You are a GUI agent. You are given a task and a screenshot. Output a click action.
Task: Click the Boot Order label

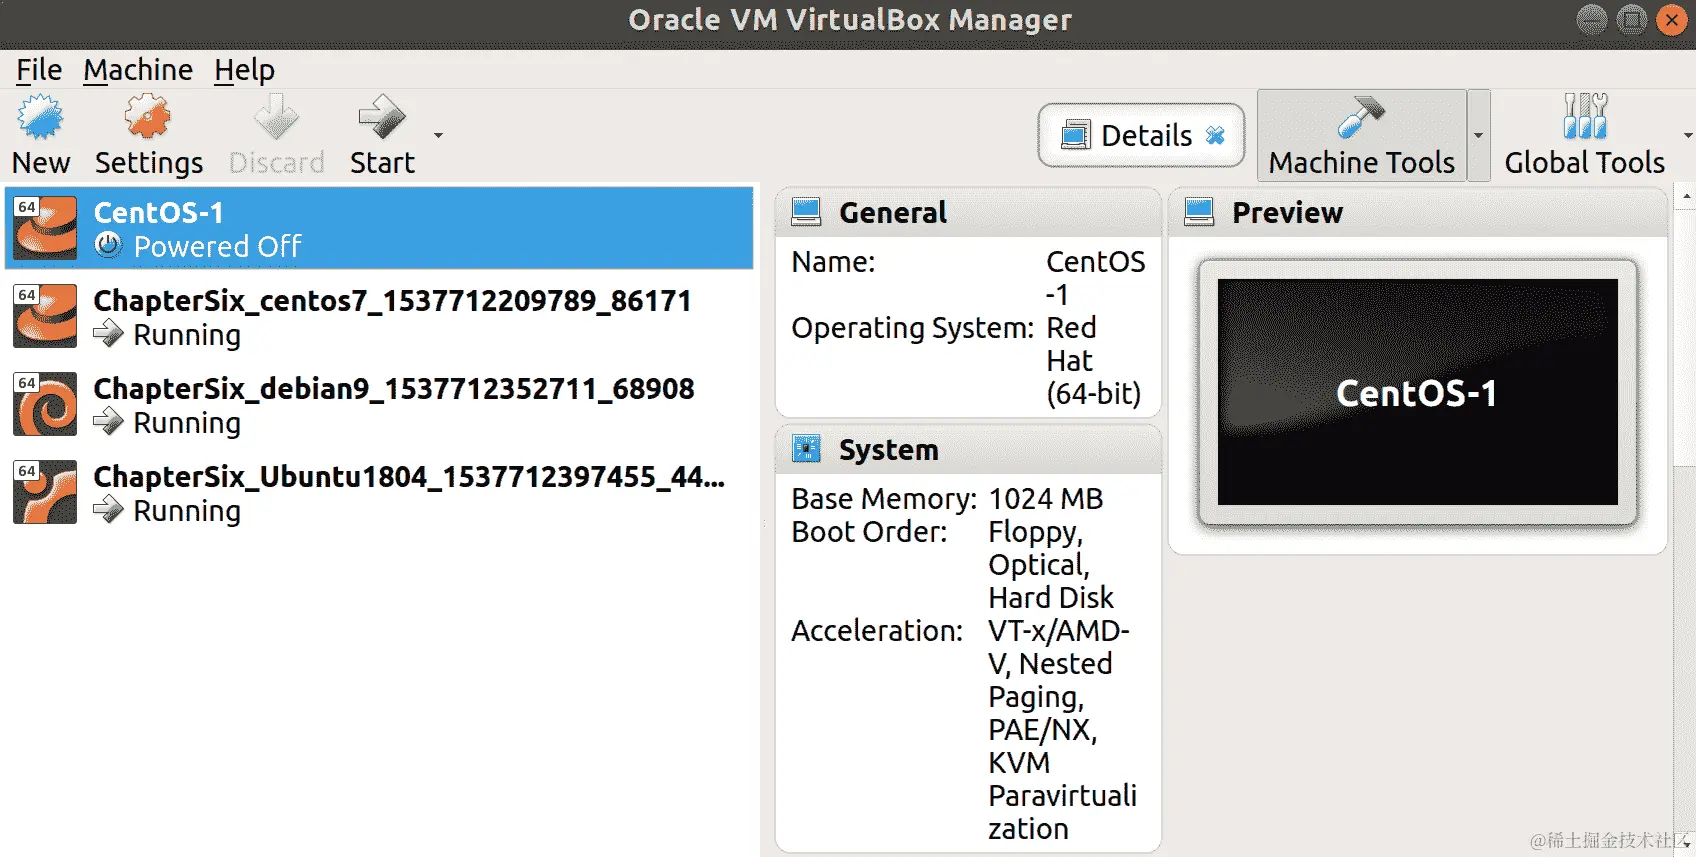coord(869,532)
